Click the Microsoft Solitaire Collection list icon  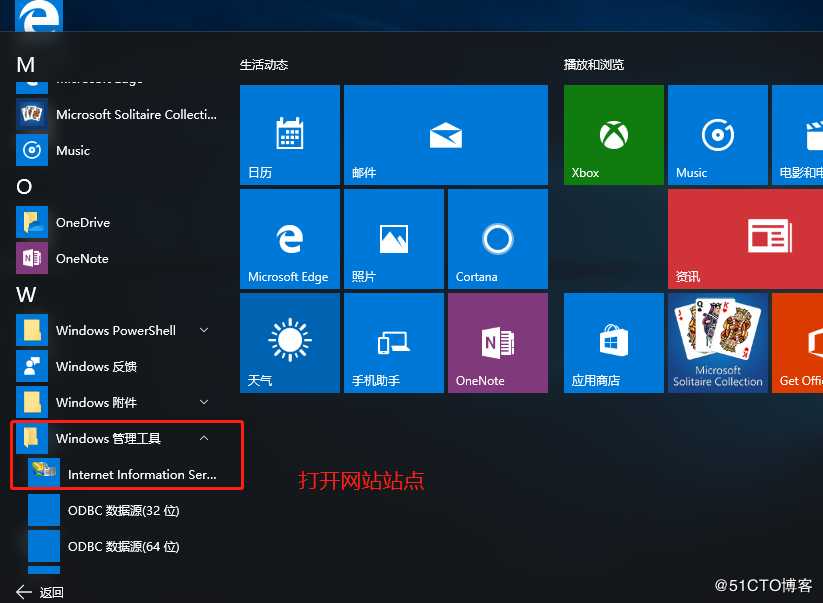click(x=32, y=114)
